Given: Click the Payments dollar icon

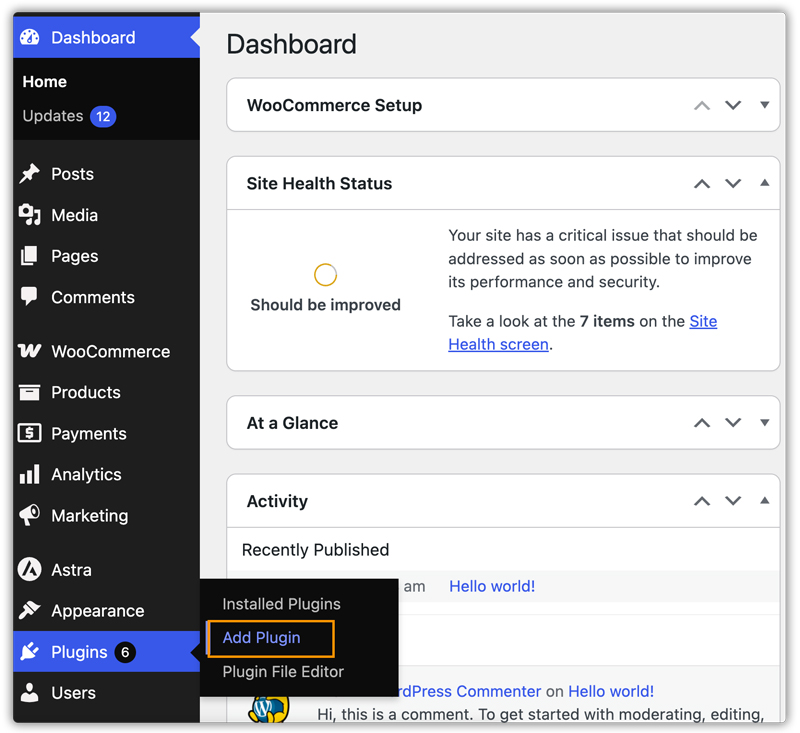Looking at the screenshot, I should coord(30,433).
